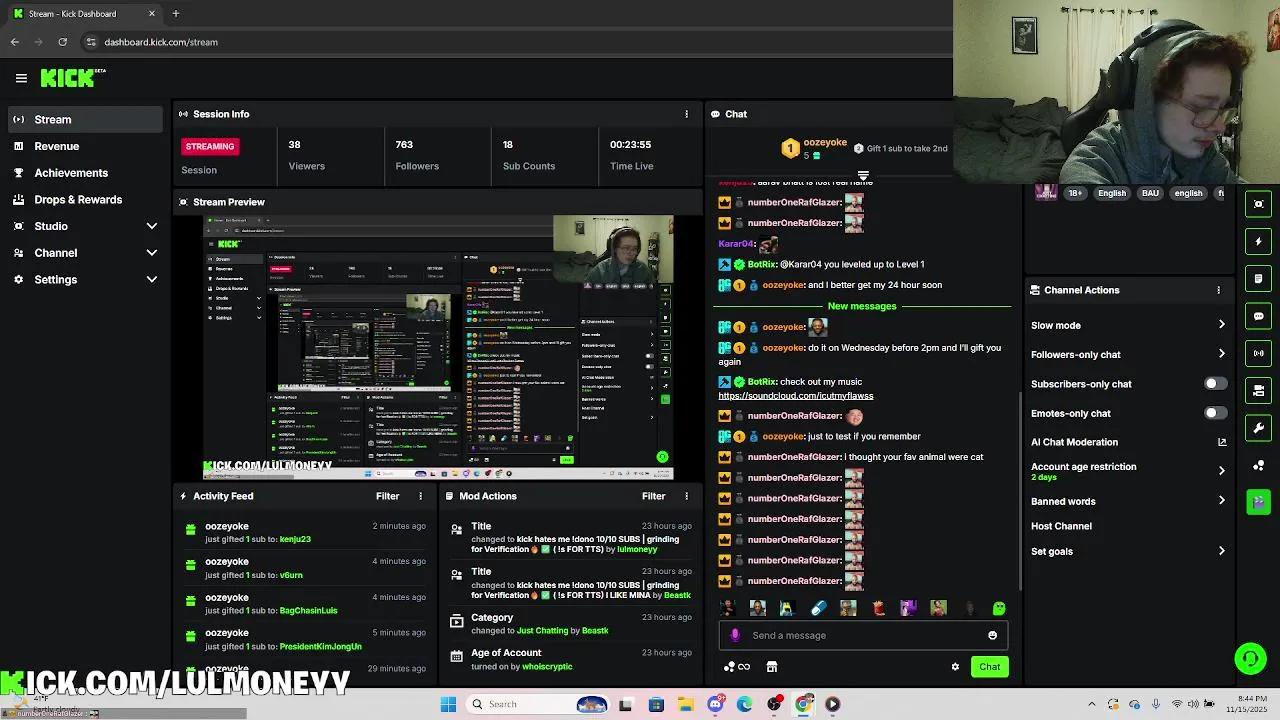The height and width of the screenshot is (720, 1280).
Task: Click the green clapperboard icon in right strip
Action: pos(1259,502)
